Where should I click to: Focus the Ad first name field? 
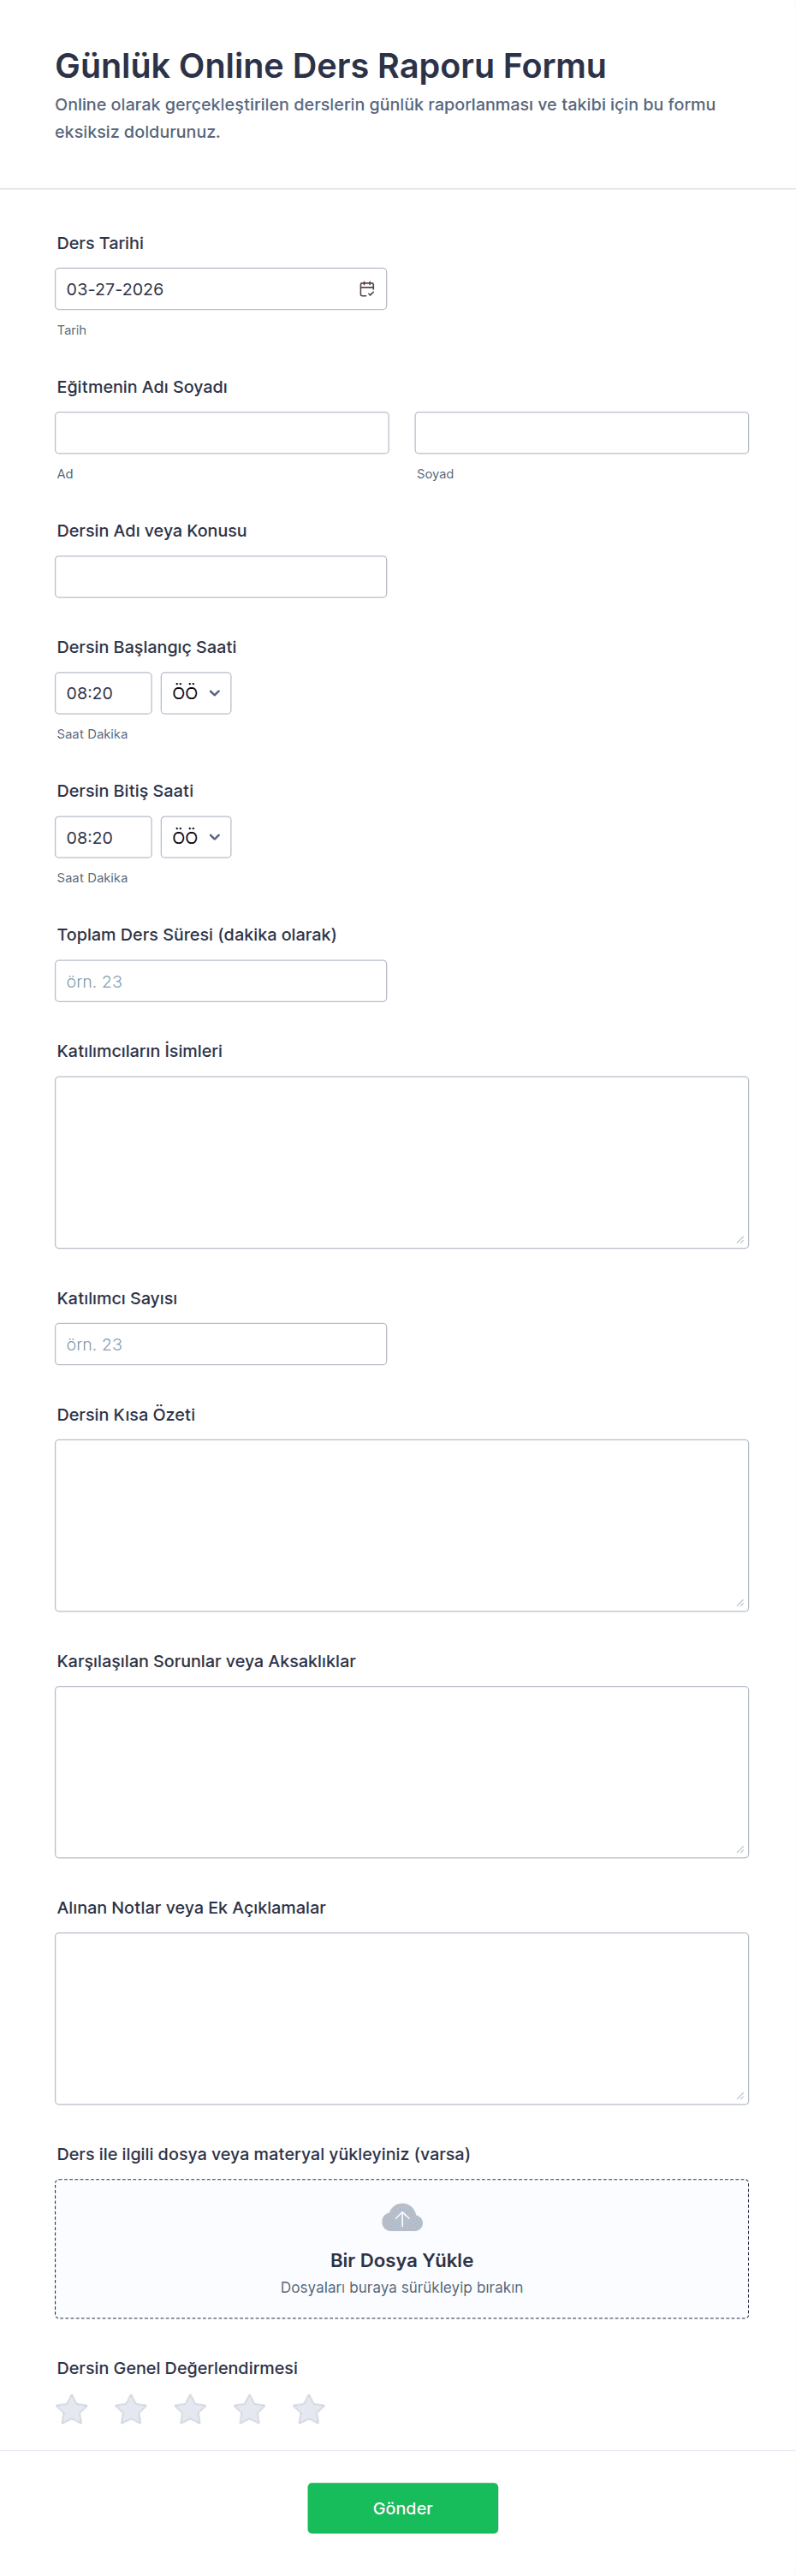[222, 433]
